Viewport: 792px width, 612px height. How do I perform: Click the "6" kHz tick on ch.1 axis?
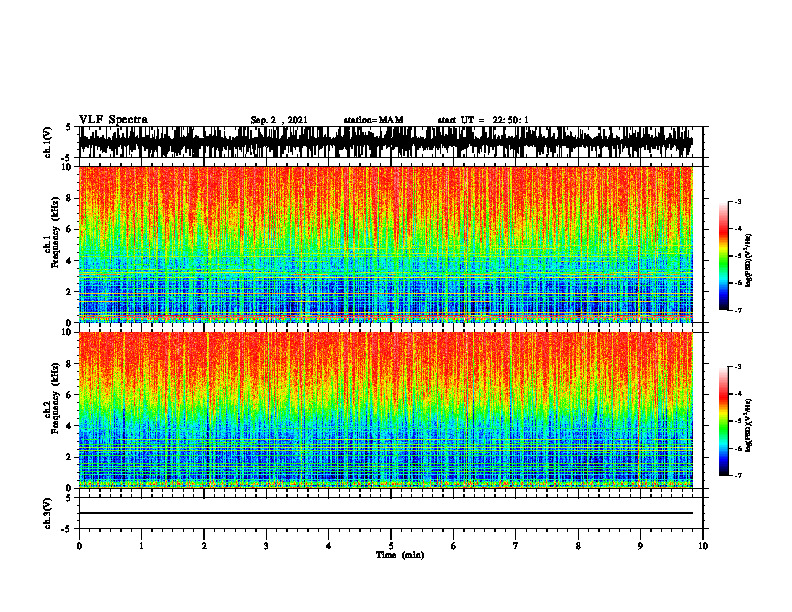click(x=71, y=229)
